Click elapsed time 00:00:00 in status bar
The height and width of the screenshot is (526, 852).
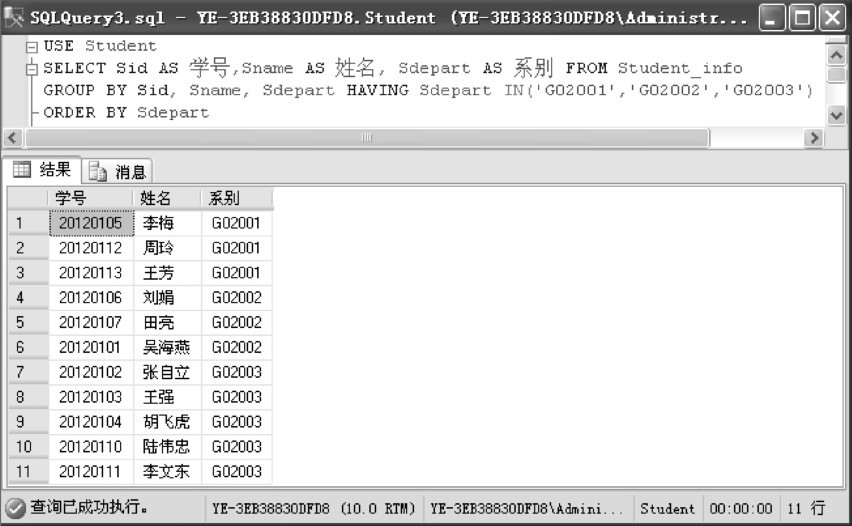coord(741,509)
